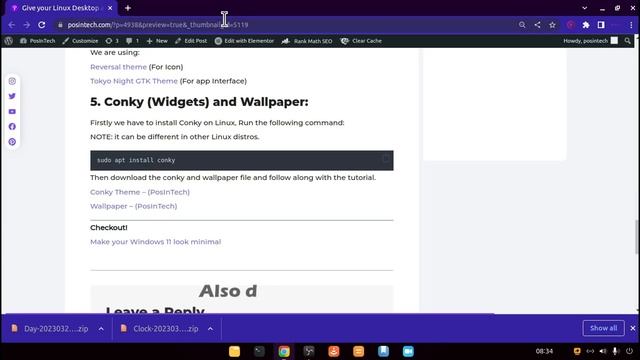Click the WordPress logo in admin bar

pyautogui.click(x=9, y=41)
